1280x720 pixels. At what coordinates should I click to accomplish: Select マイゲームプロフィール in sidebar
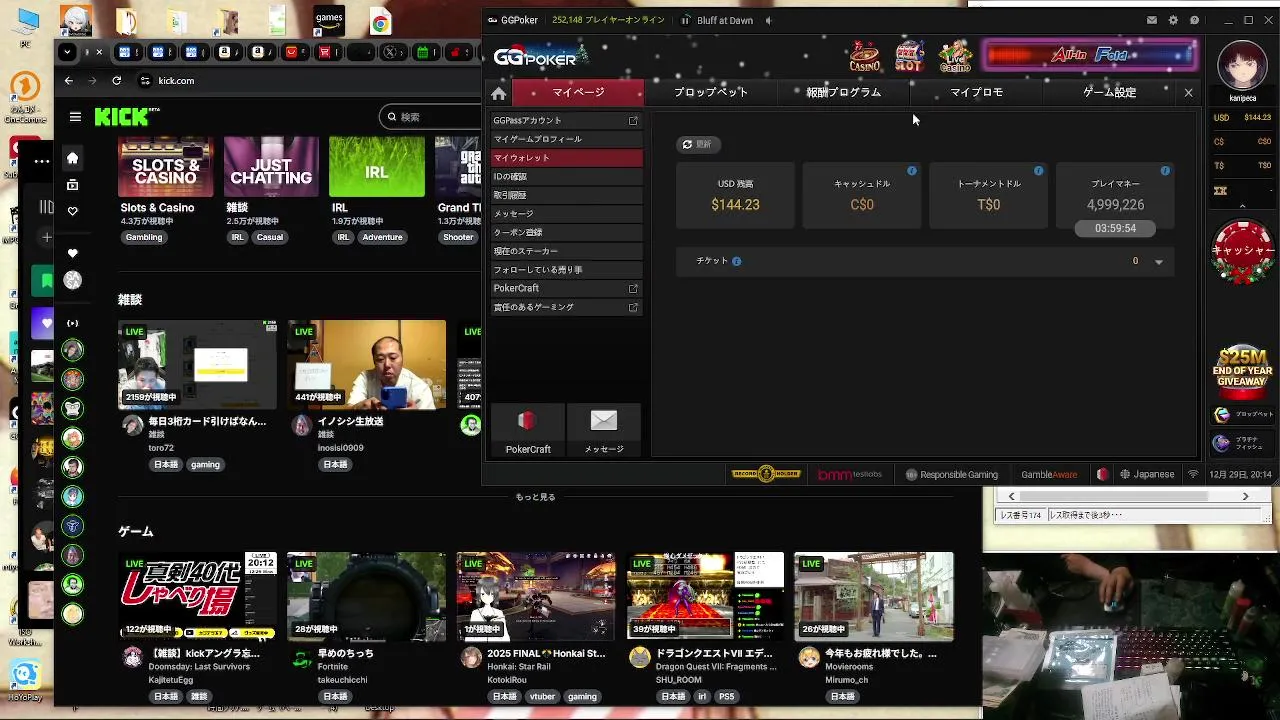click(565, 139)
